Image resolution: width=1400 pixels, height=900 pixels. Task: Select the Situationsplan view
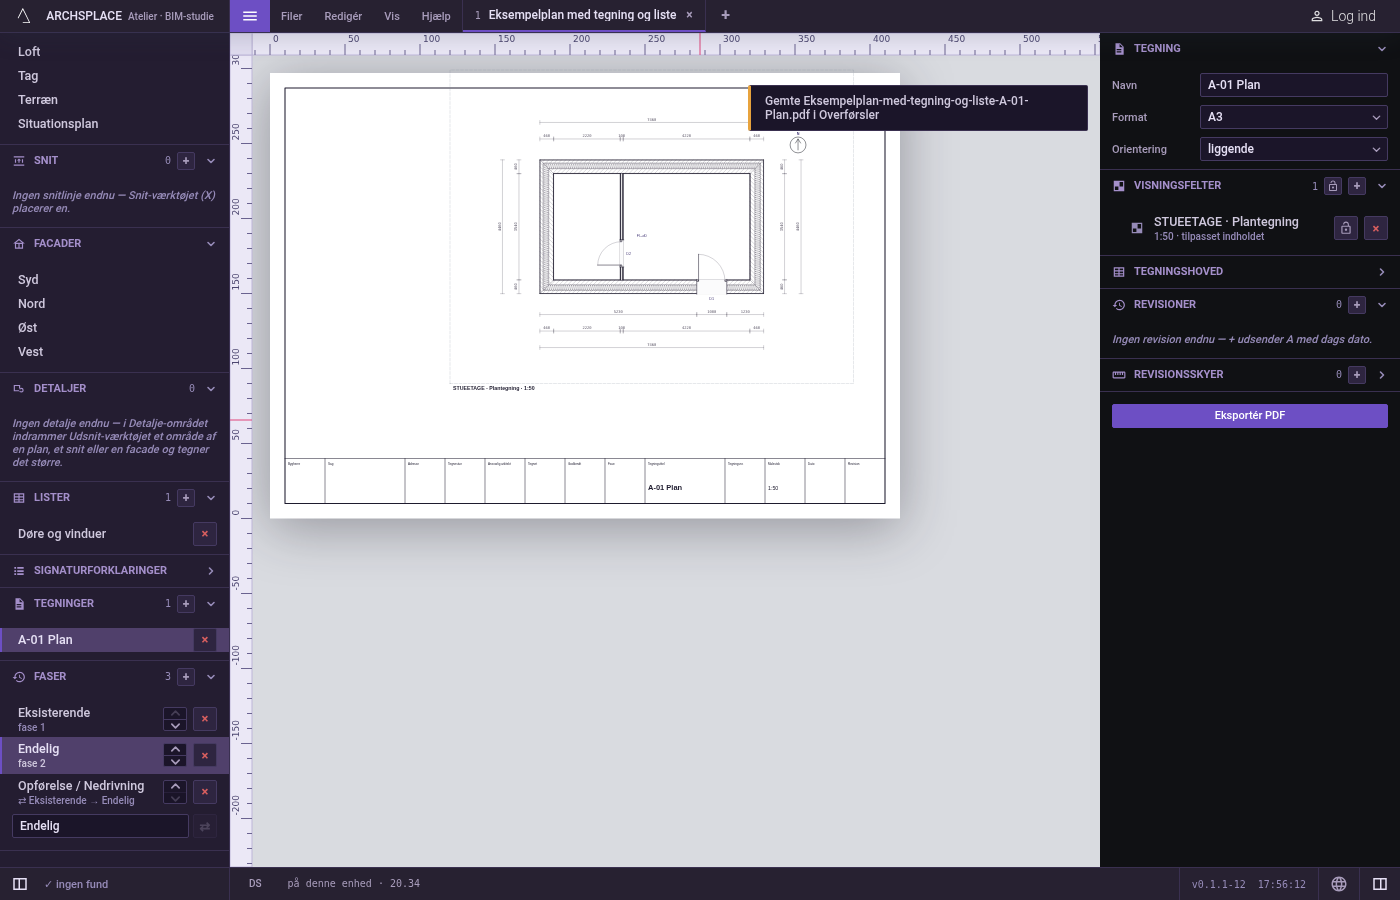click(115, 124)
